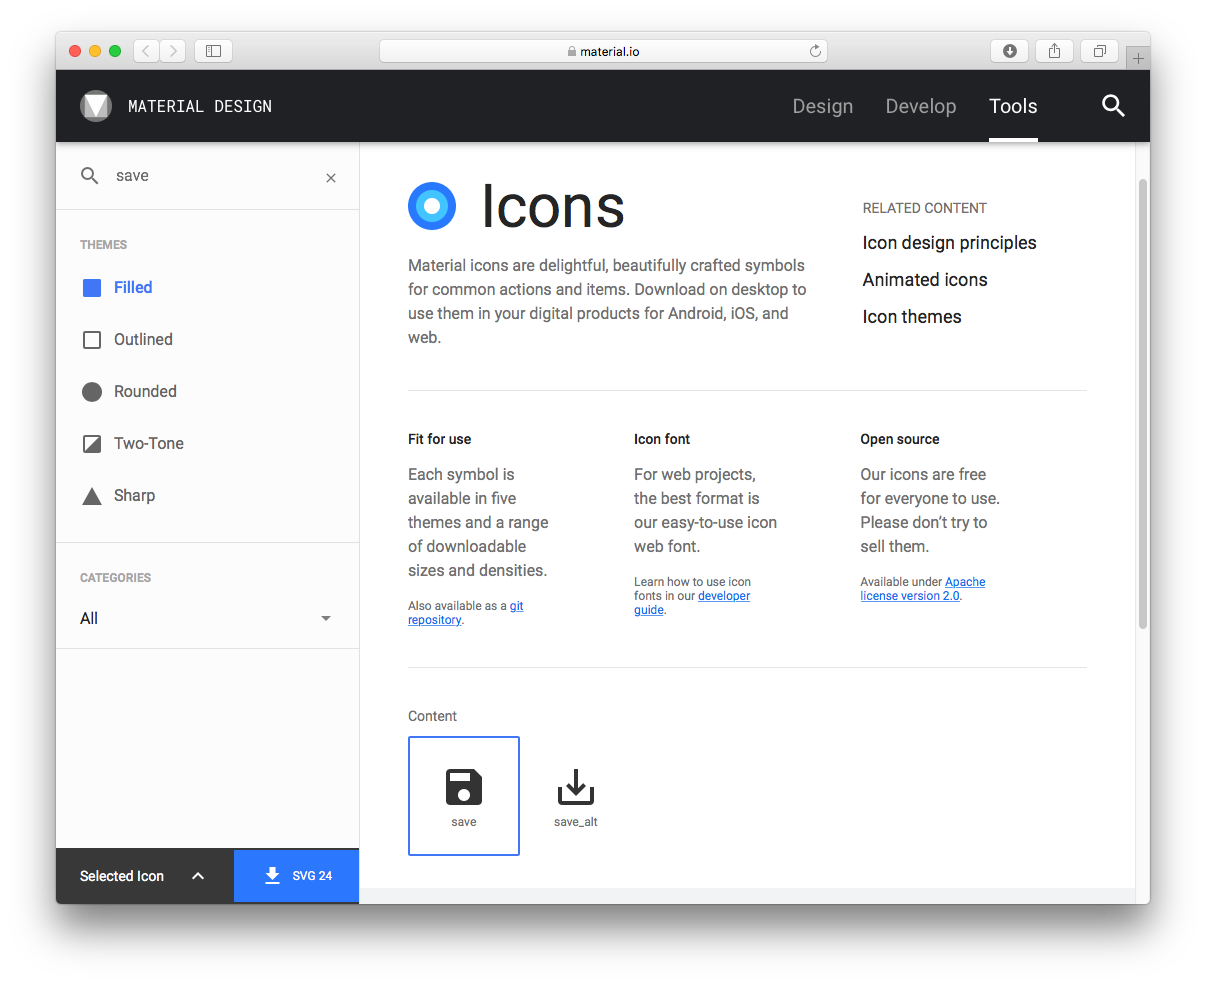Clear the 'save' search query
Image resolution: width=1206 pixels, height=984 pixels.
[x=331, y=178]
